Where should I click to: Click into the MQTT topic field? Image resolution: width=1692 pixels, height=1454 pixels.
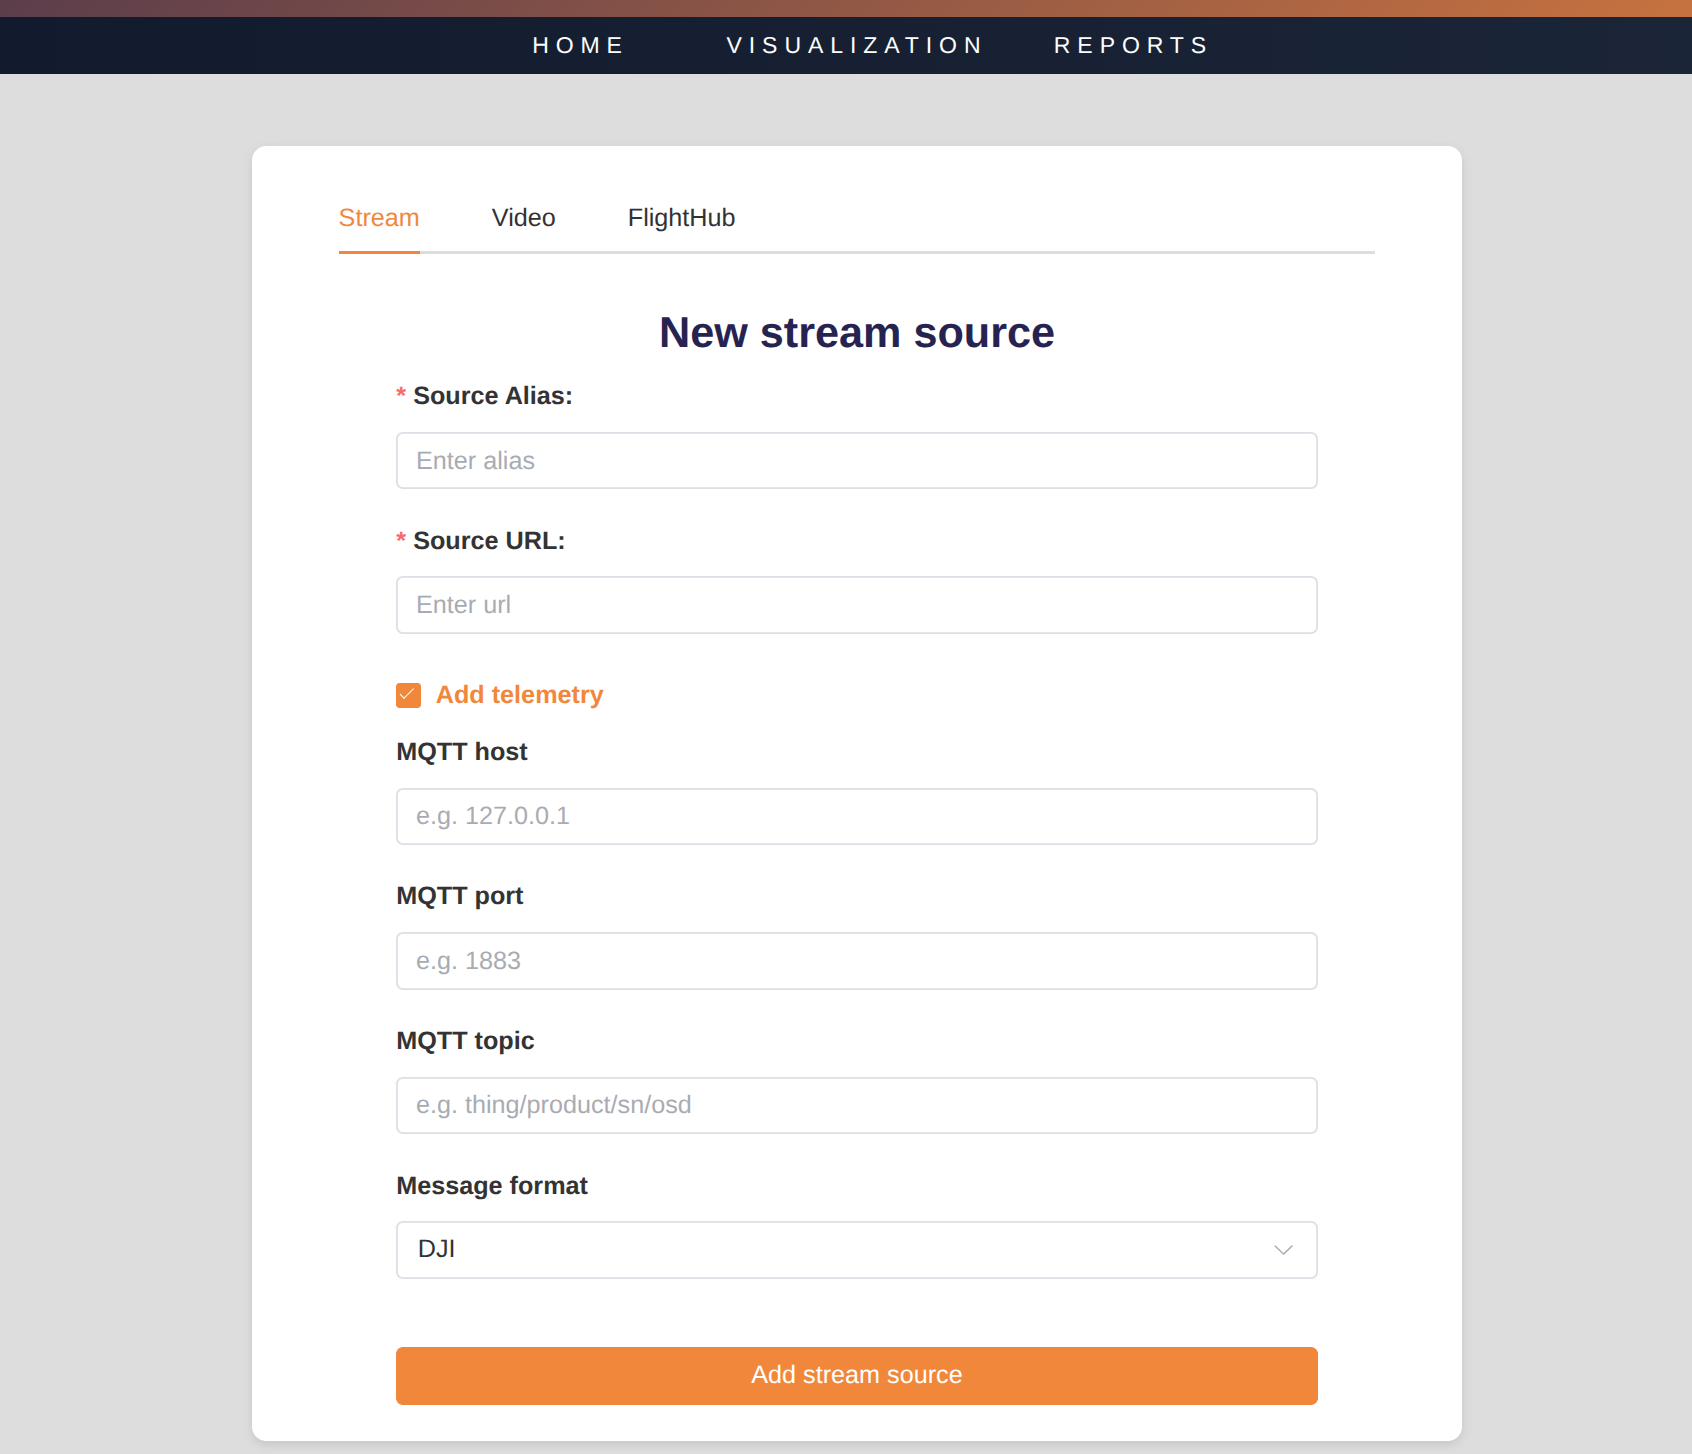tap(856, 1105)
